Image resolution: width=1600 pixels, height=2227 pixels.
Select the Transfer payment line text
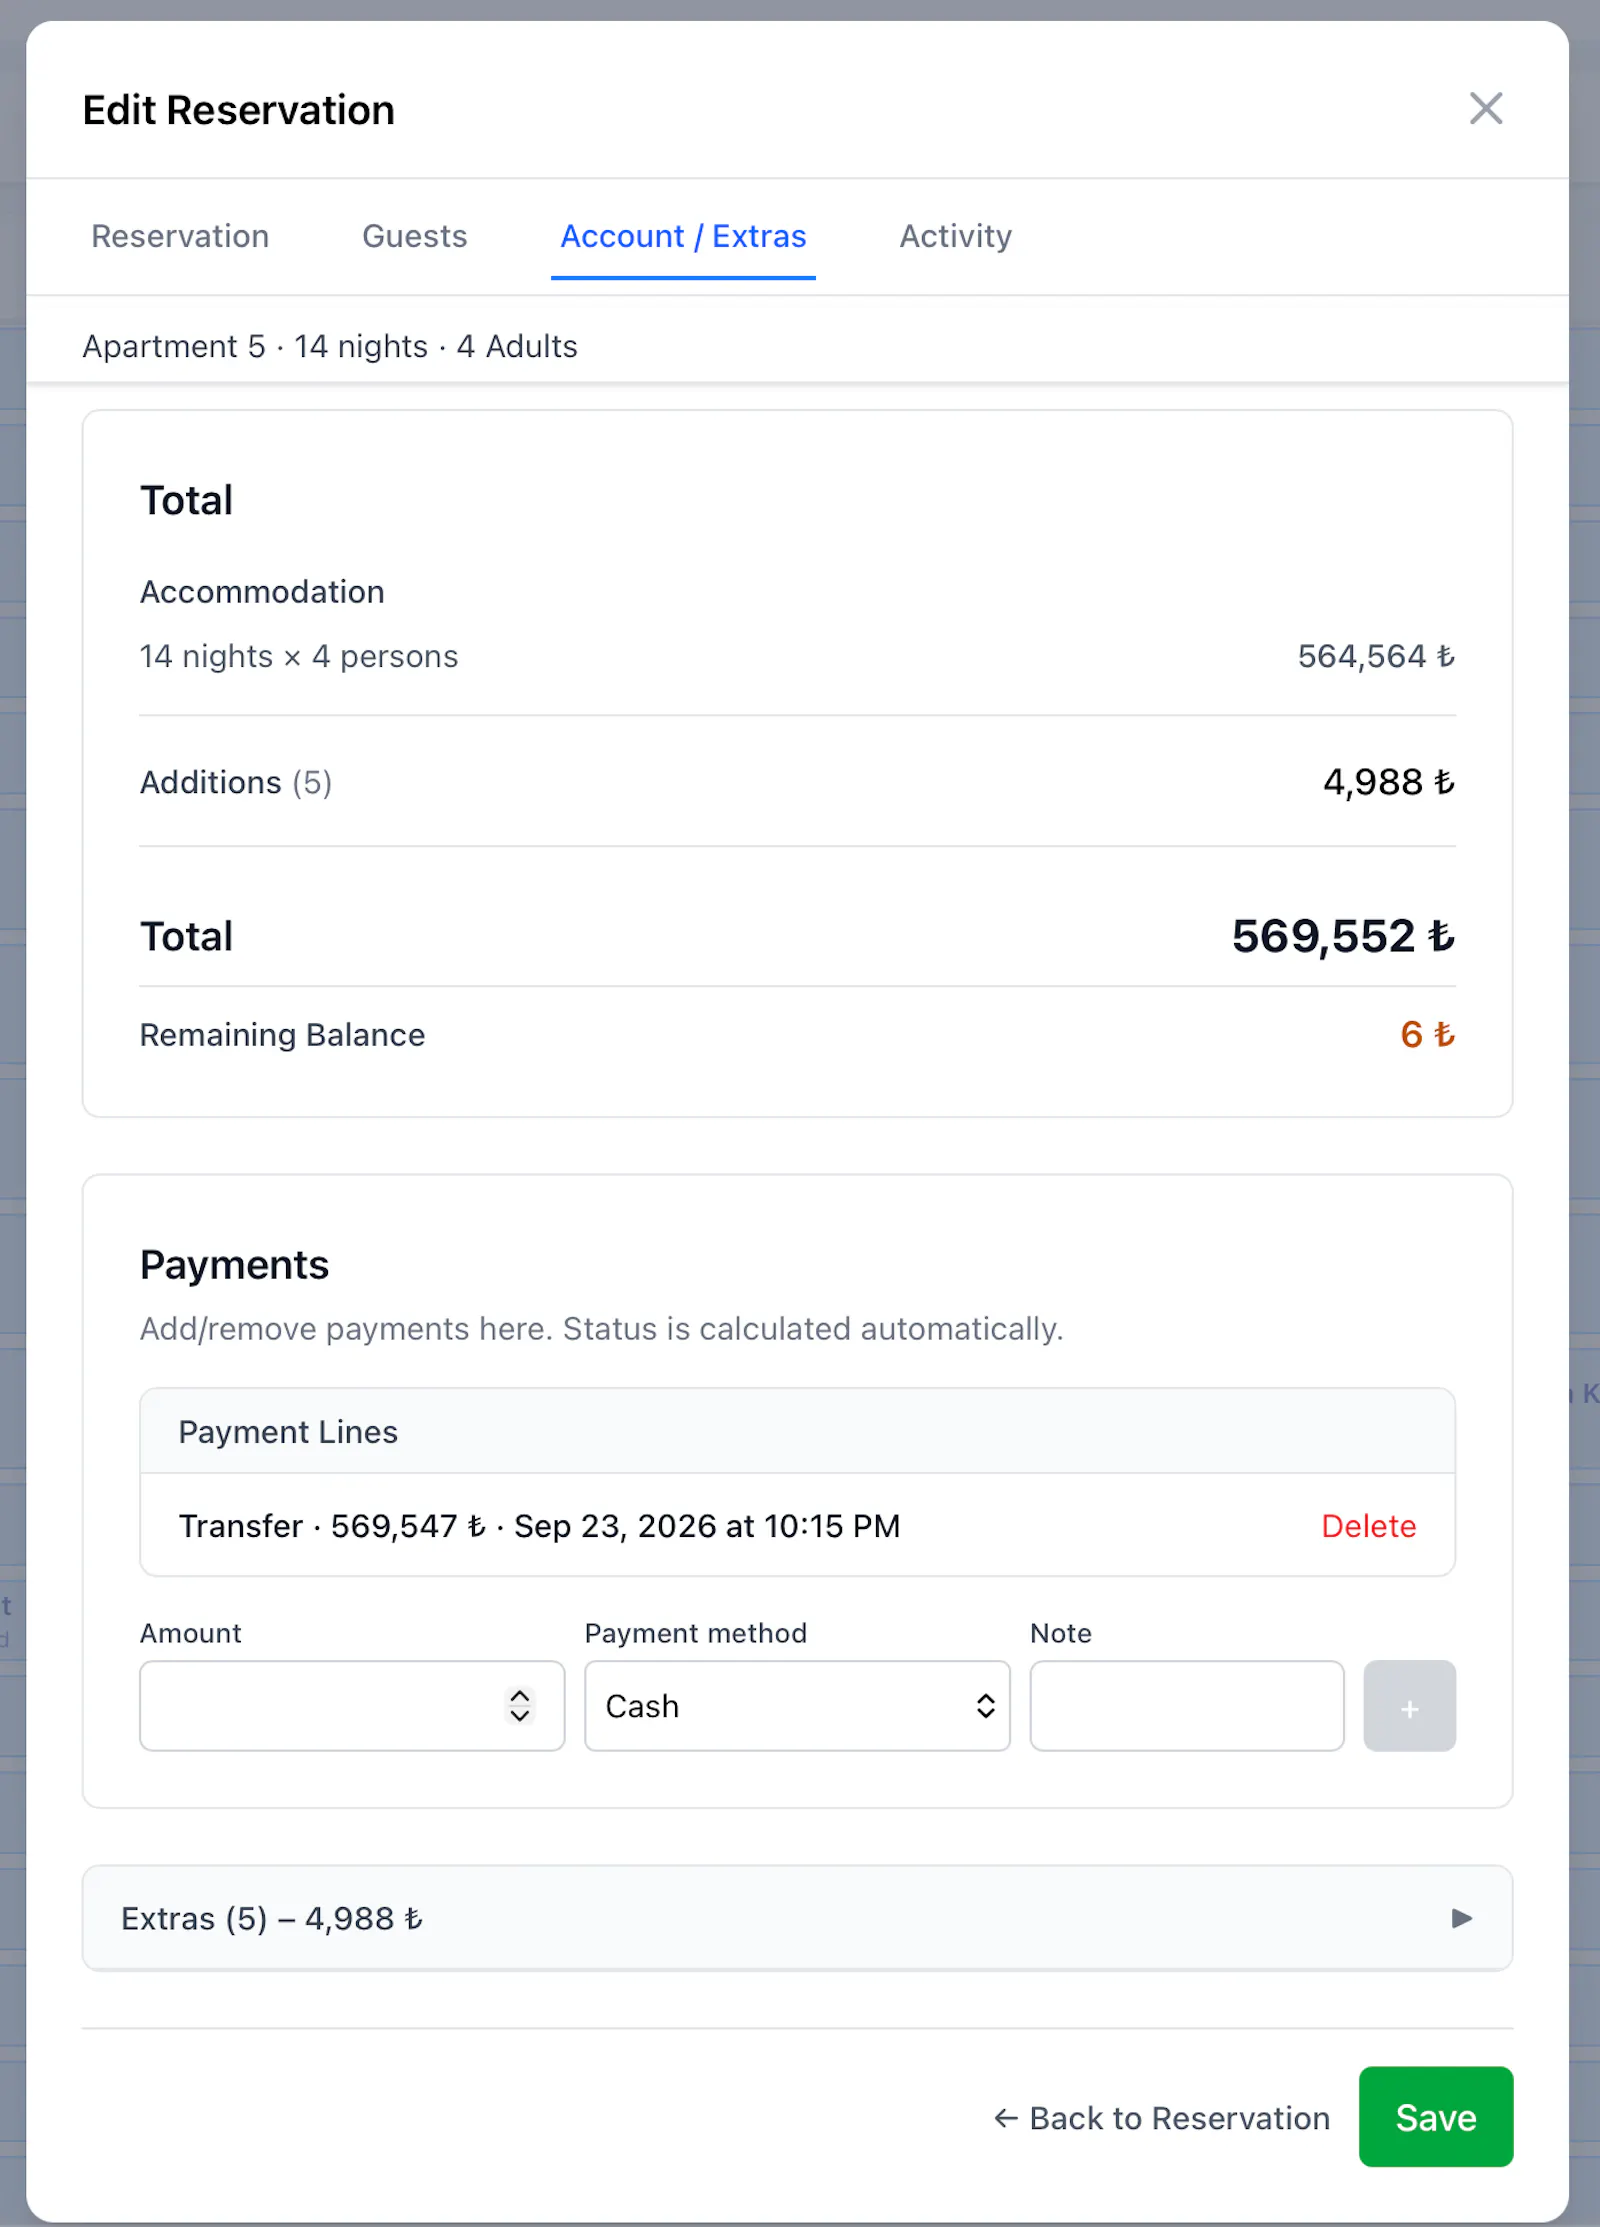pyautogui.click(x=540, y=1526)
